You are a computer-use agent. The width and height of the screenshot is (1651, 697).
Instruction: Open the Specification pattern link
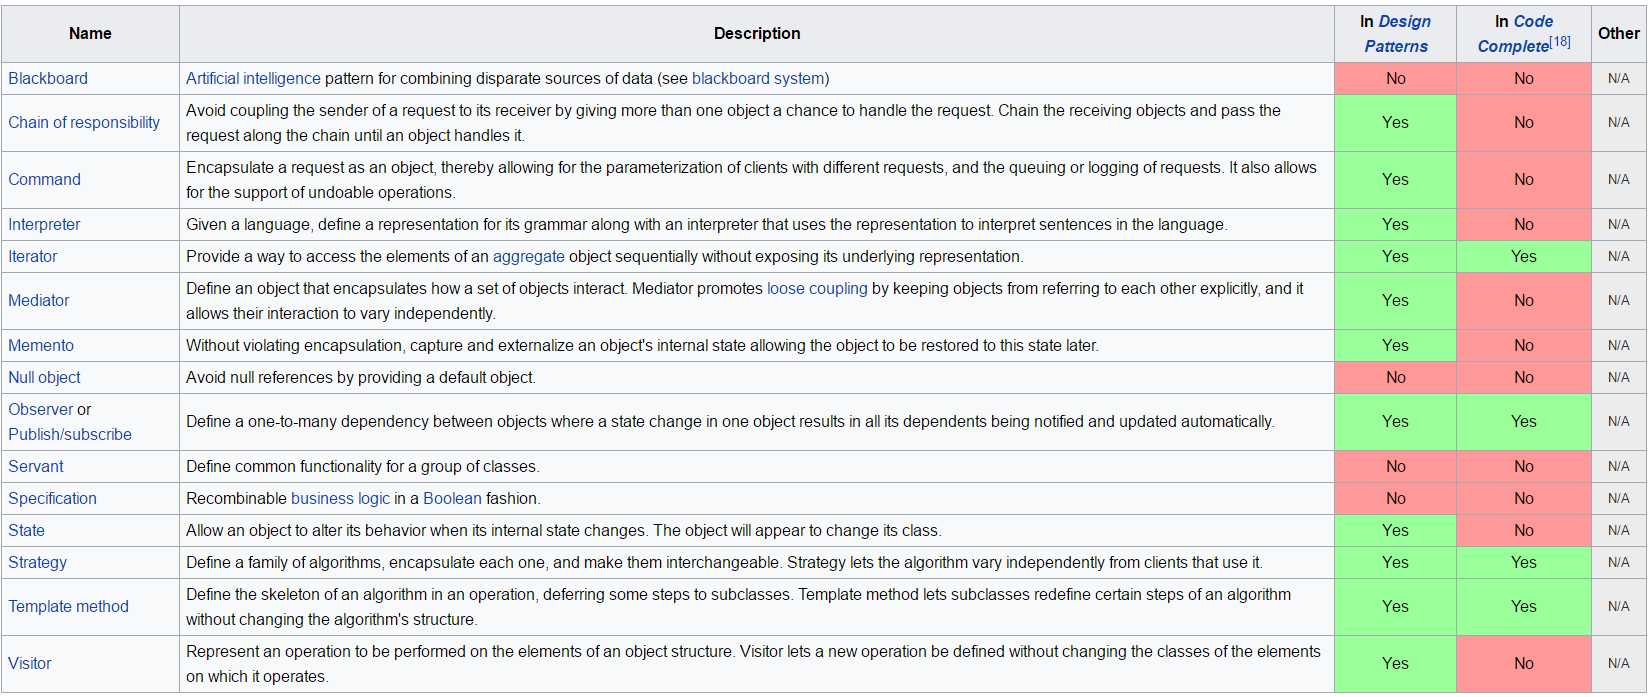[x=52, y=498]
